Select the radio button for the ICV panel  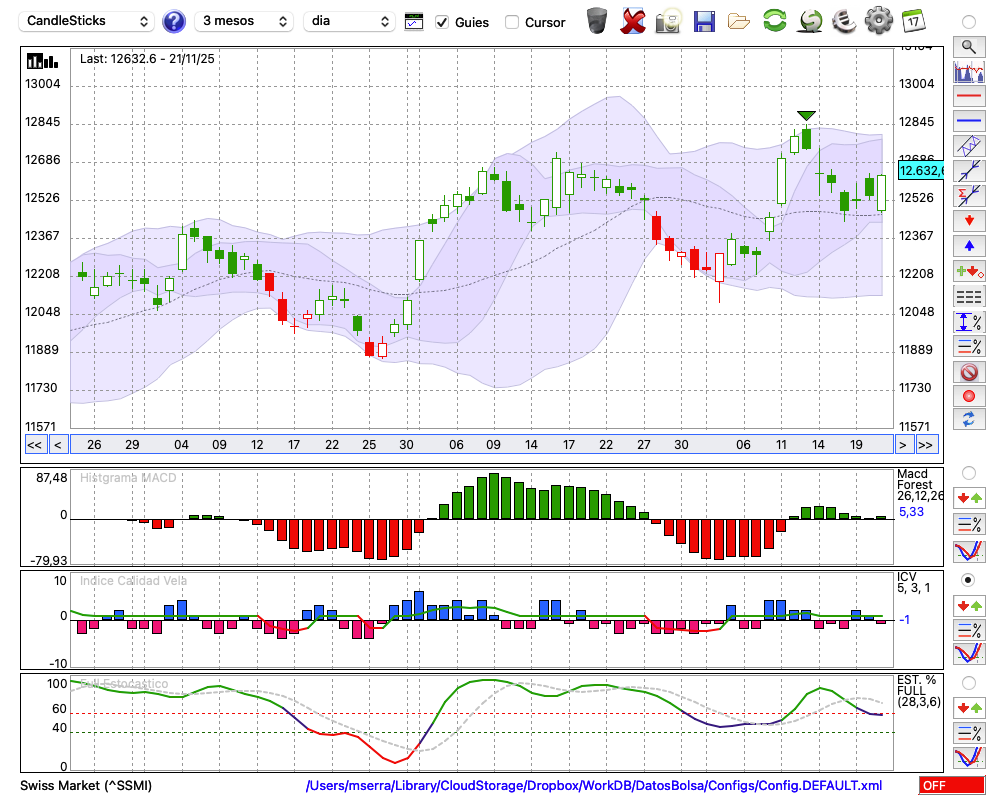(x=968, y=580)
